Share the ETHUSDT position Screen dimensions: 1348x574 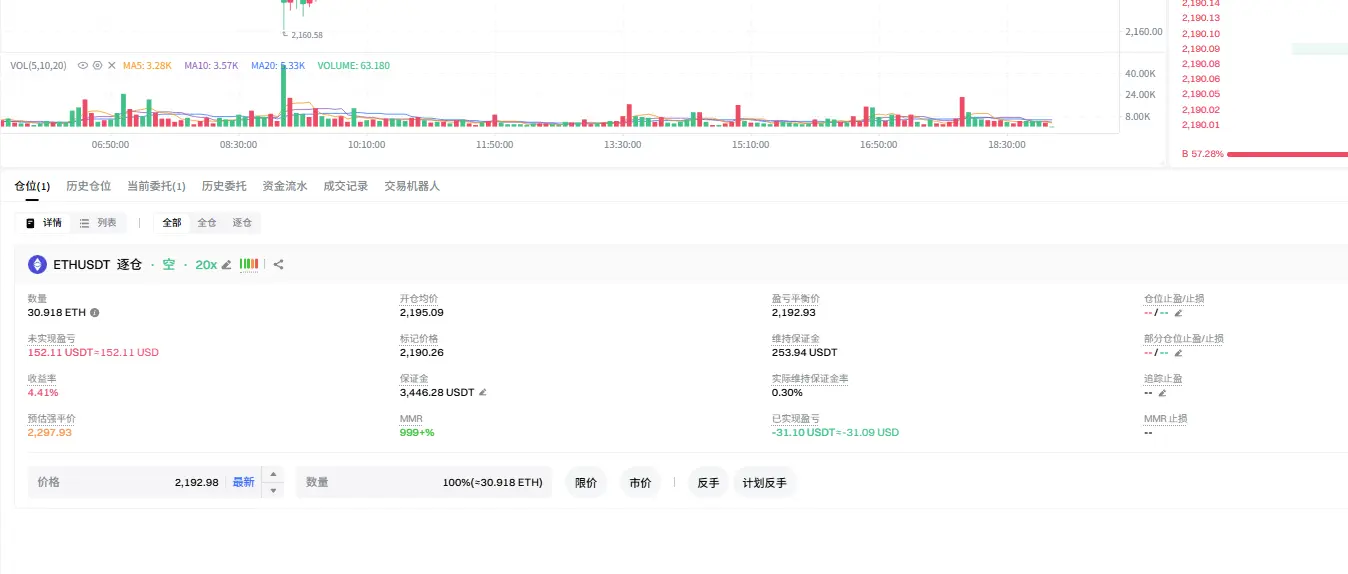pos(279,265)
